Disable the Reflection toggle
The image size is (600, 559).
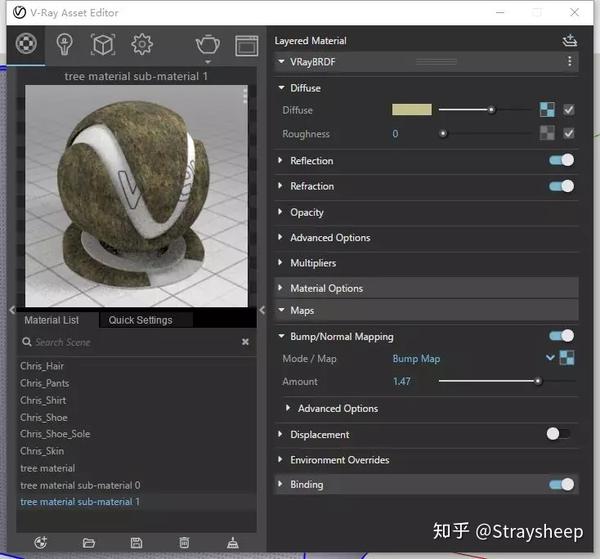point(561,160)
